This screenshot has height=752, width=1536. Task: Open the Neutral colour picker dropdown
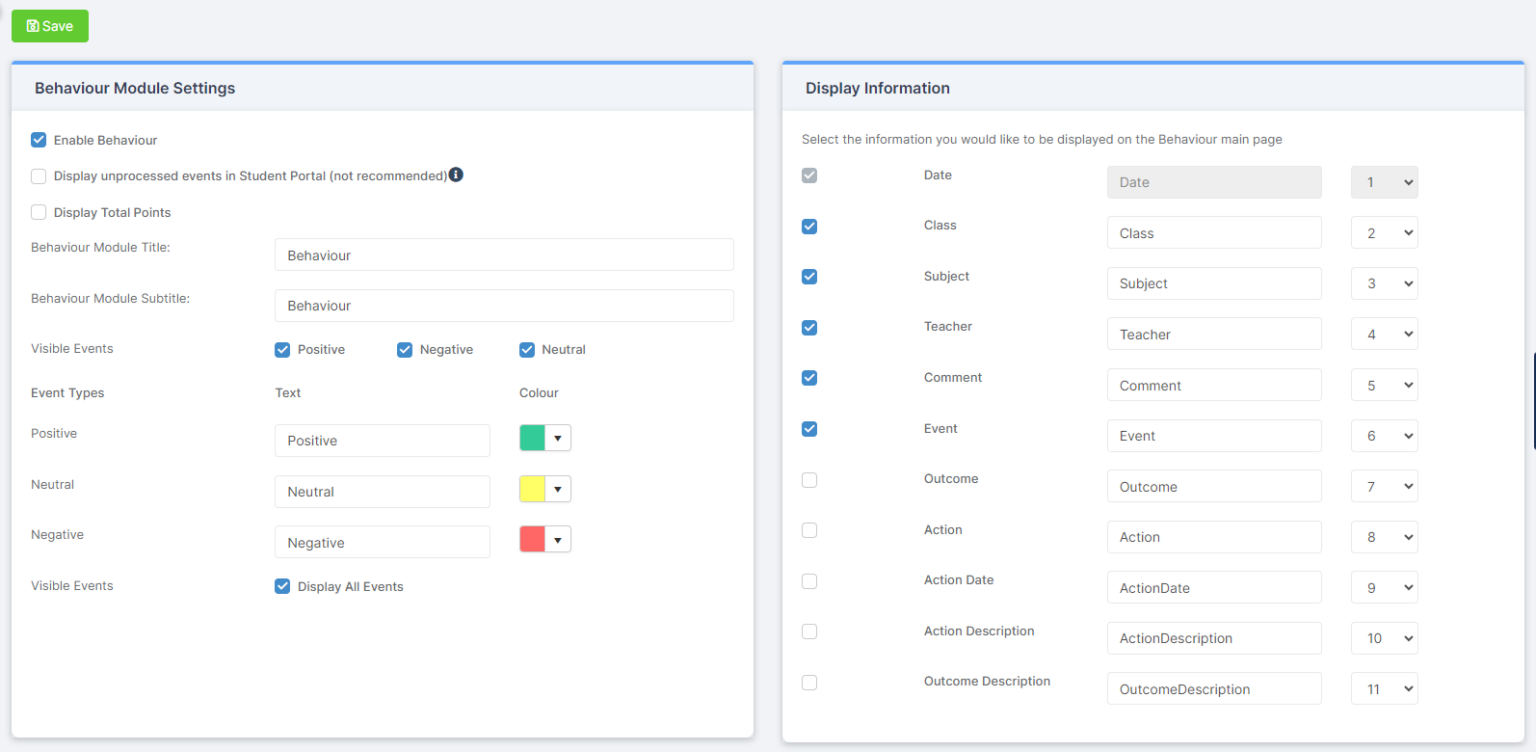[x=559, y=488]
